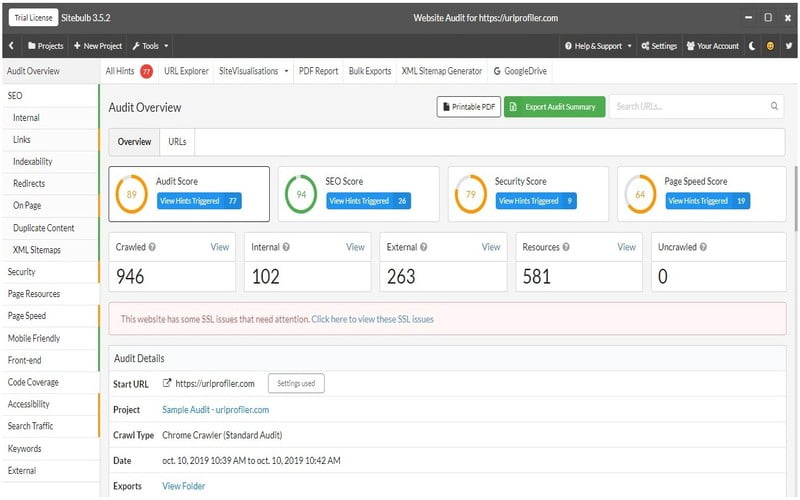The width and height of the screenshot is (800, 500).
Task: Open XML Sitemaps in the sidebar
Action: click(x=50, y=250)
